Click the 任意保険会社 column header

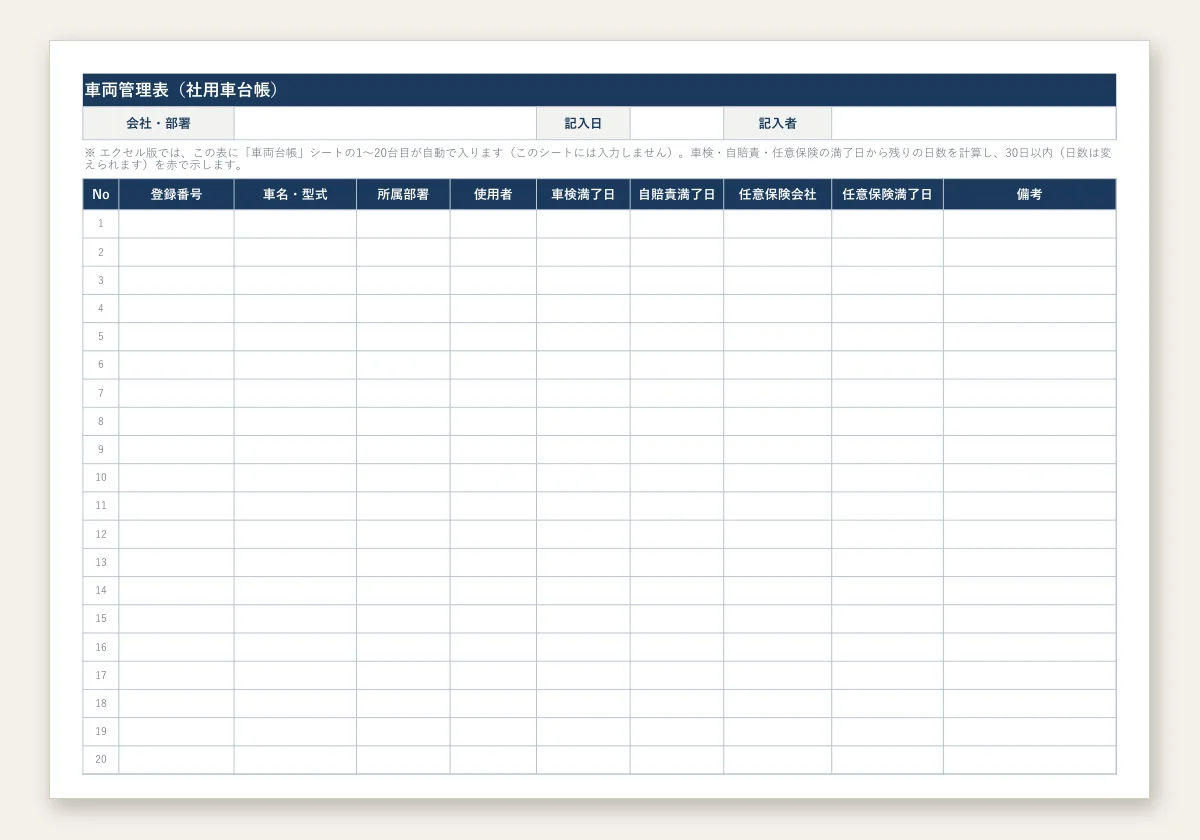[x=778, y=194]
